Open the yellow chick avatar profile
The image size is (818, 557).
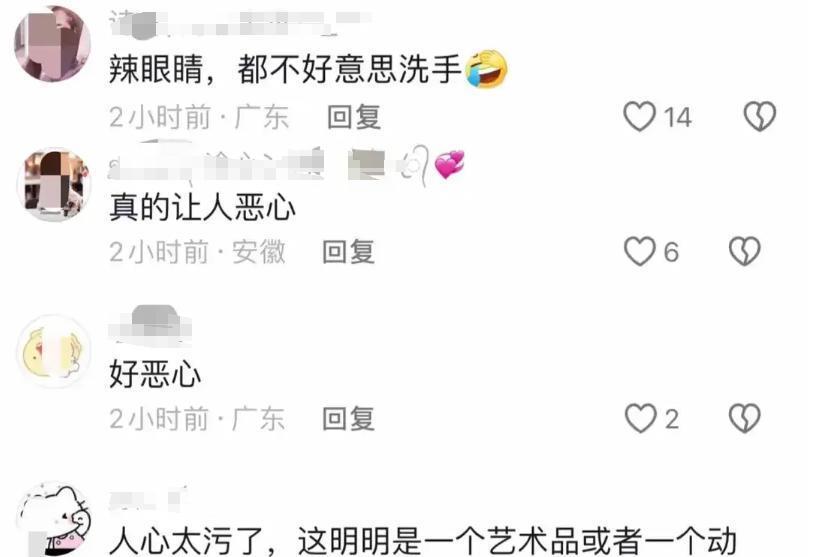(x=54, y=352)
